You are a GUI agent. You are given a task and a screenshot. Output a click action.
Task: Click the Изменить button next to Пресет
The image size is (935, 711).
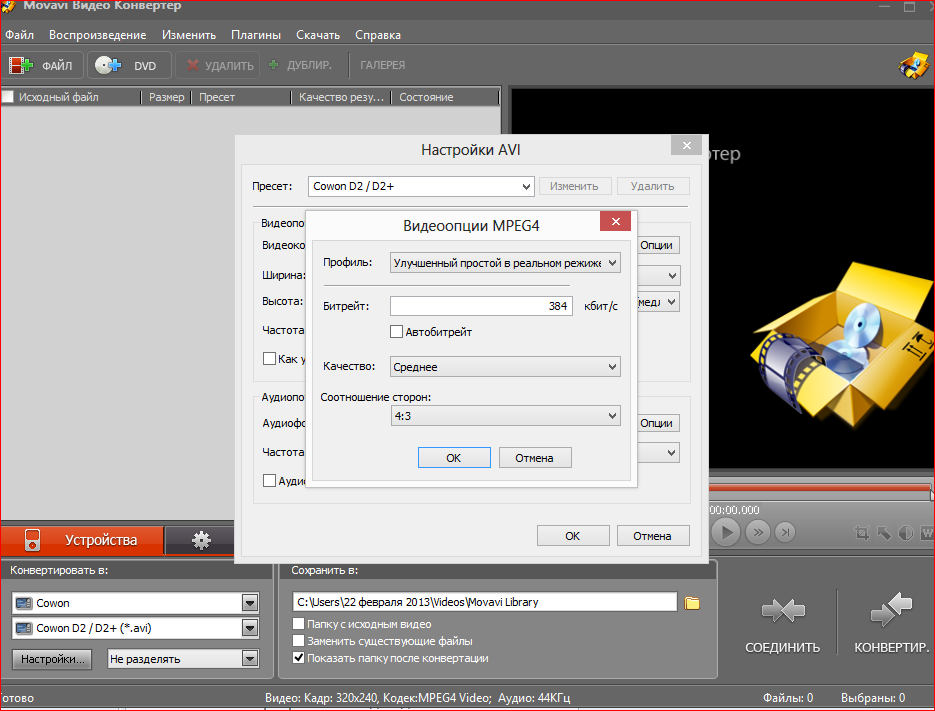click(575, 186)
